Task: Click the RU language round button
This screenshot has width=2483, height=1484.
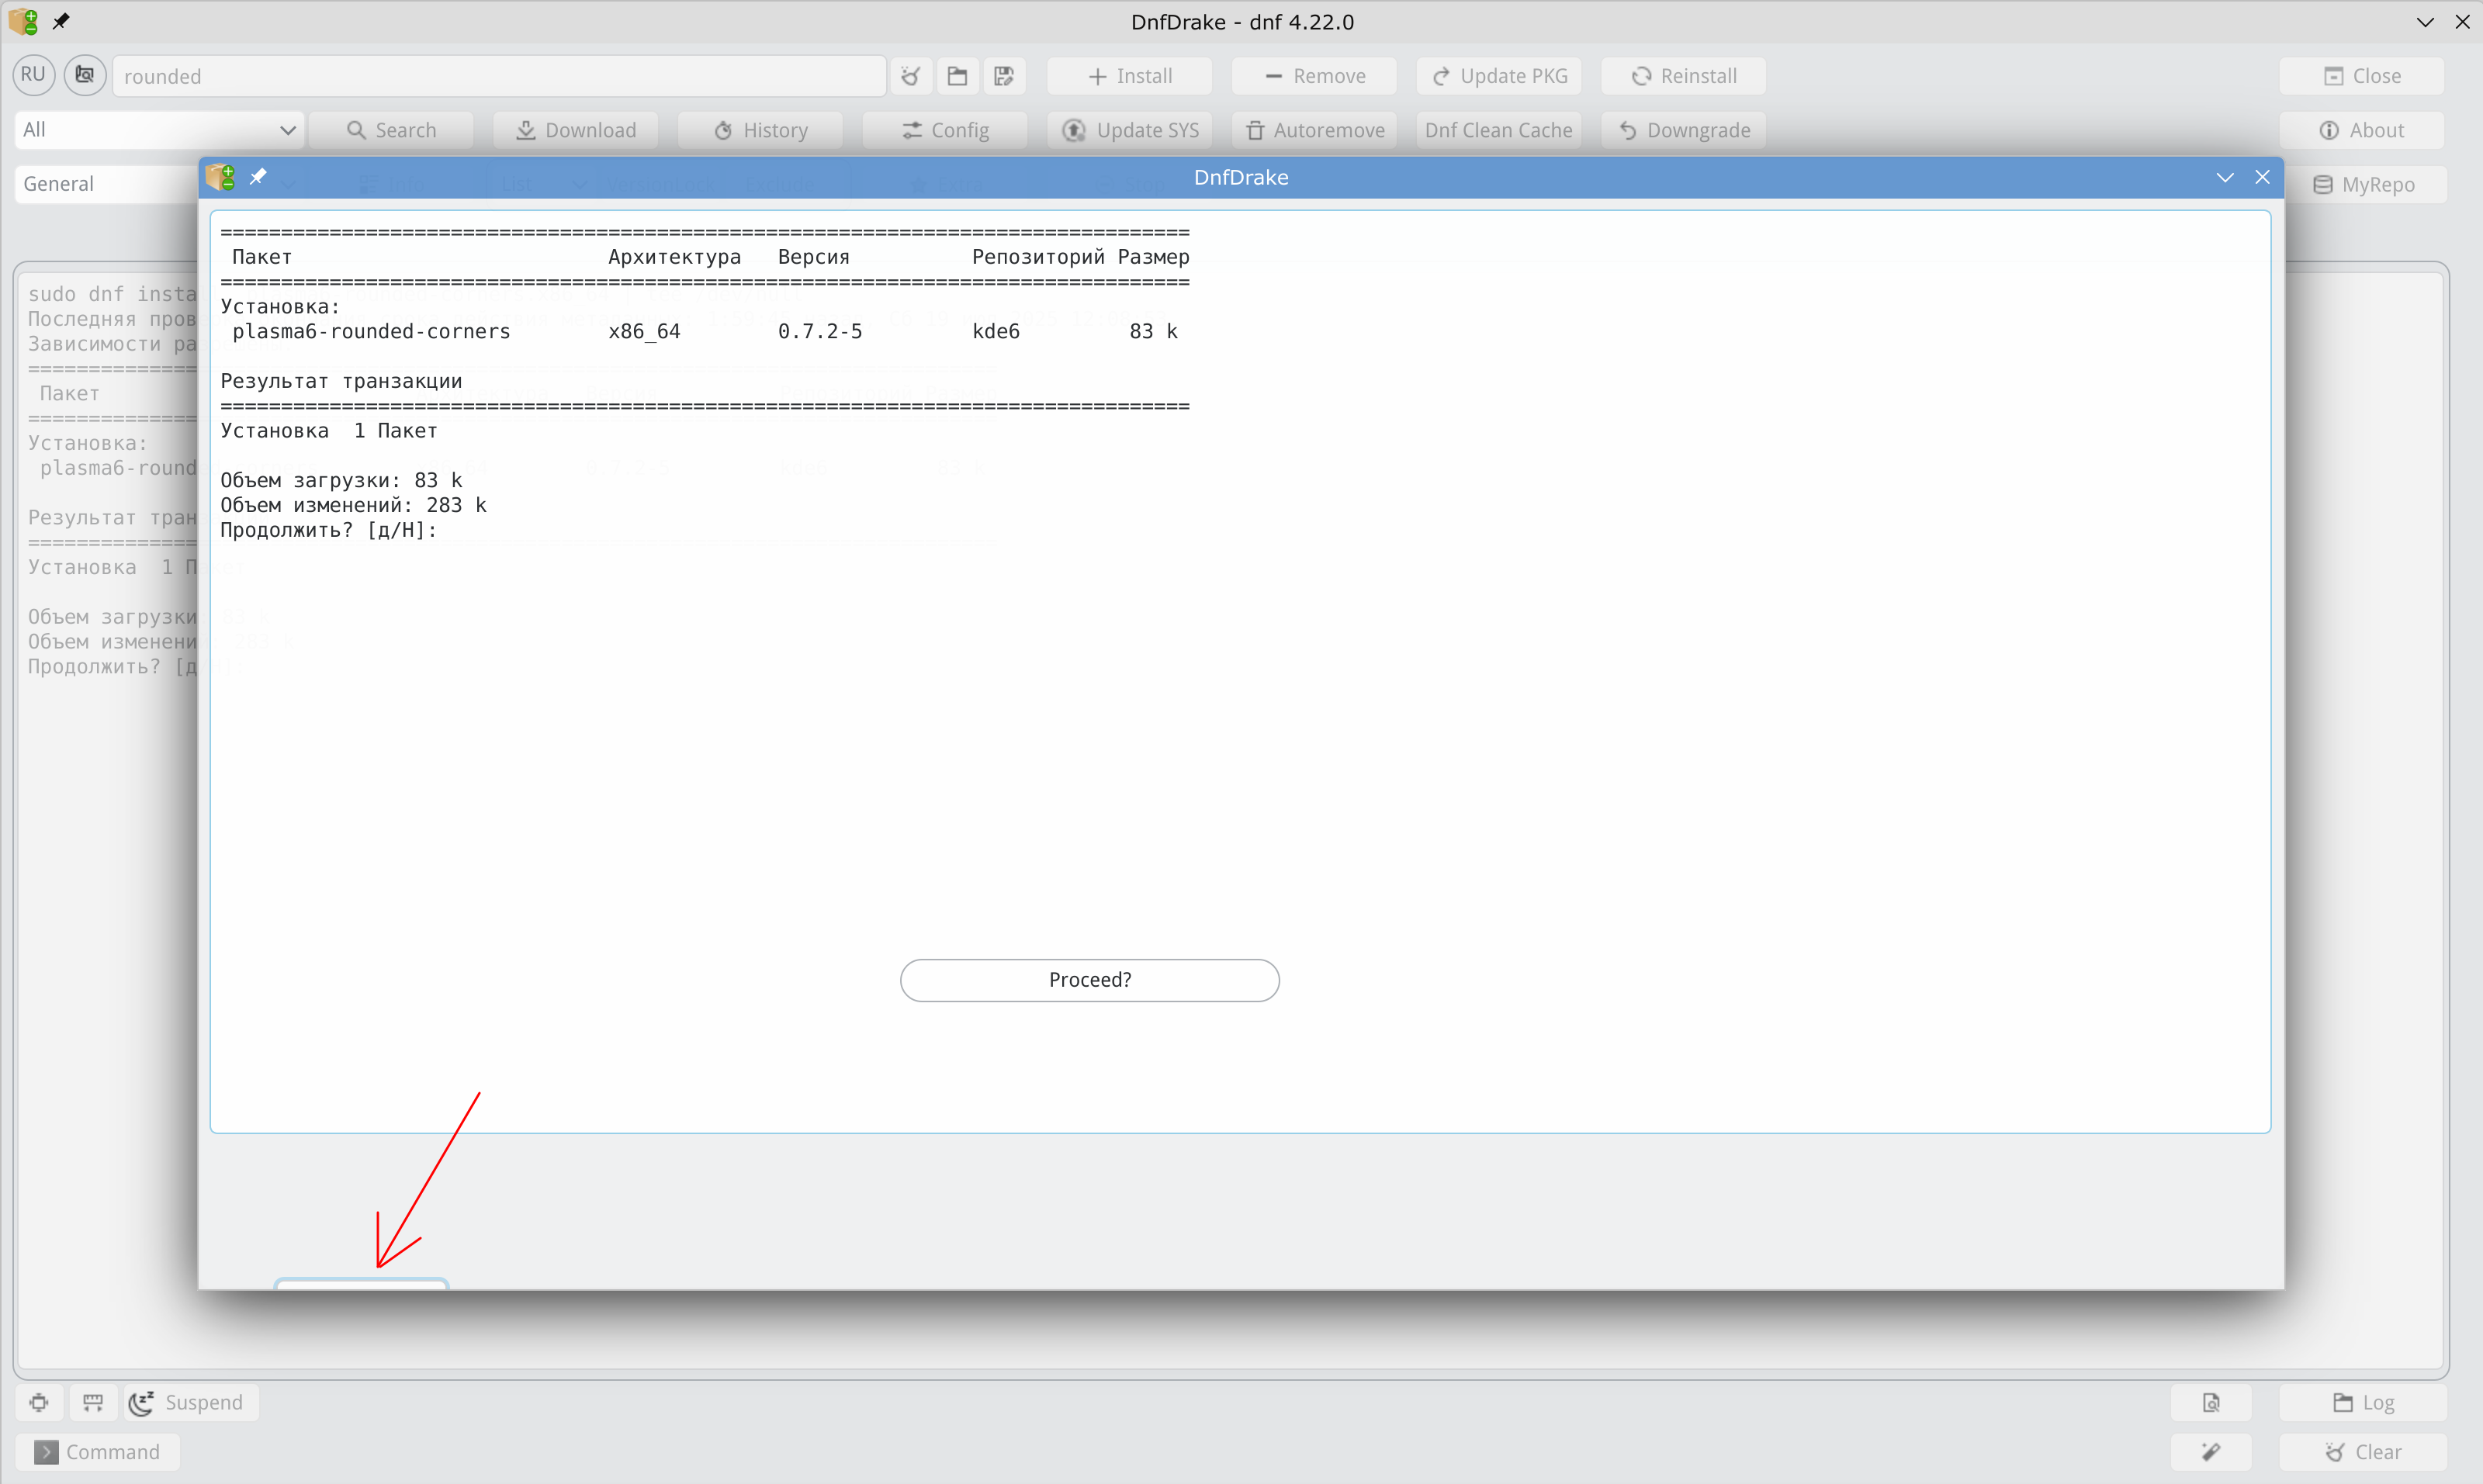Action: coord(33,75)
